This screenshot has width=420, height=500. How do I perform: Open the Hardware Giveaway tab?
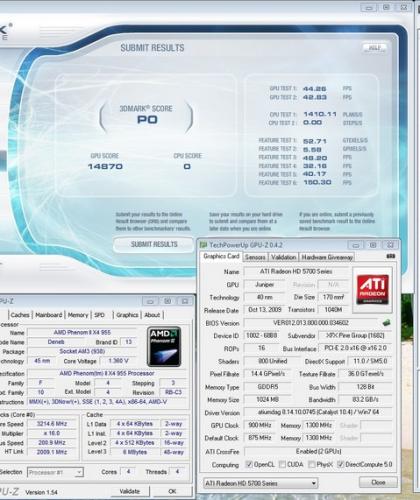(x=327, y=257)
